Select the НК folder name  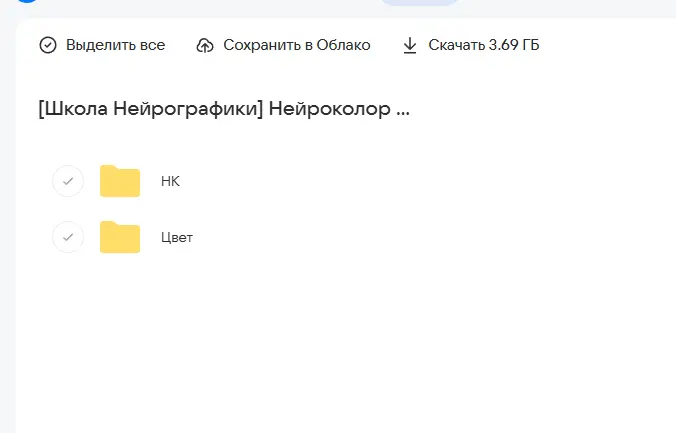170,181
